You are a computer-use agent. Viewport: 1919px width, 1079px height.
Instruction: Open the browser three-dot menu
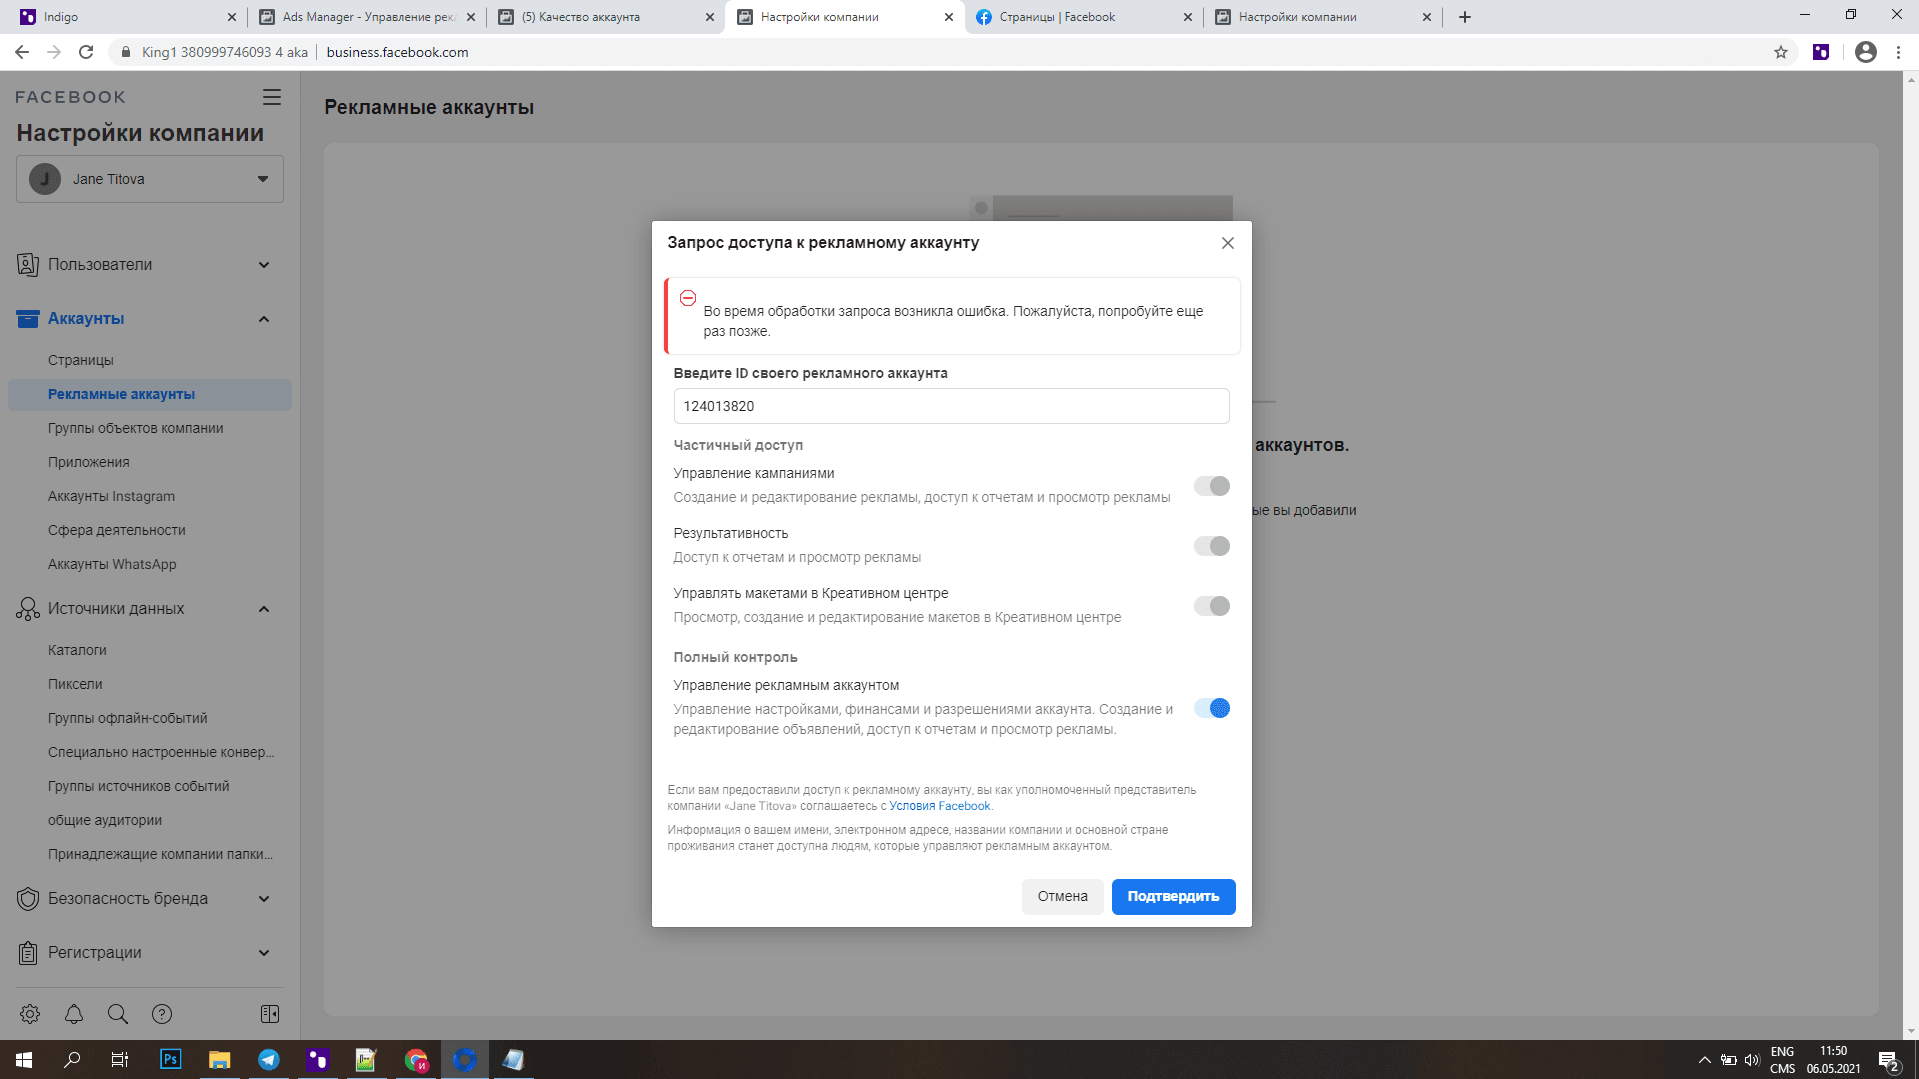tap(1898, 52)
